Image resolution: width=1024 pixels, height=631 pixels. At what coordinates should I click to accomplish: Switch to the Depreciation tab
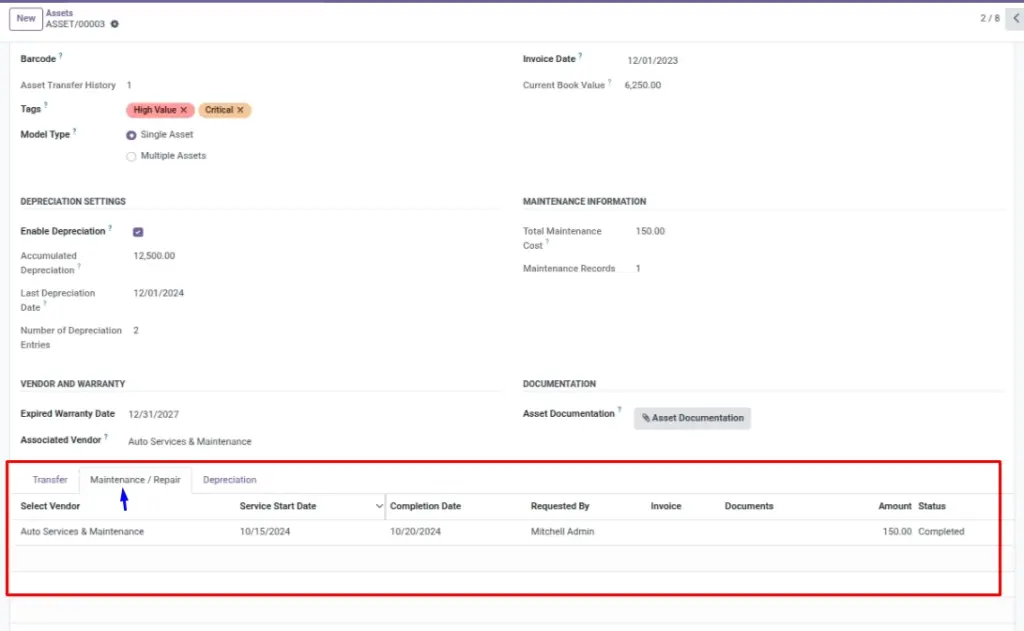click(x=229, y=479)
